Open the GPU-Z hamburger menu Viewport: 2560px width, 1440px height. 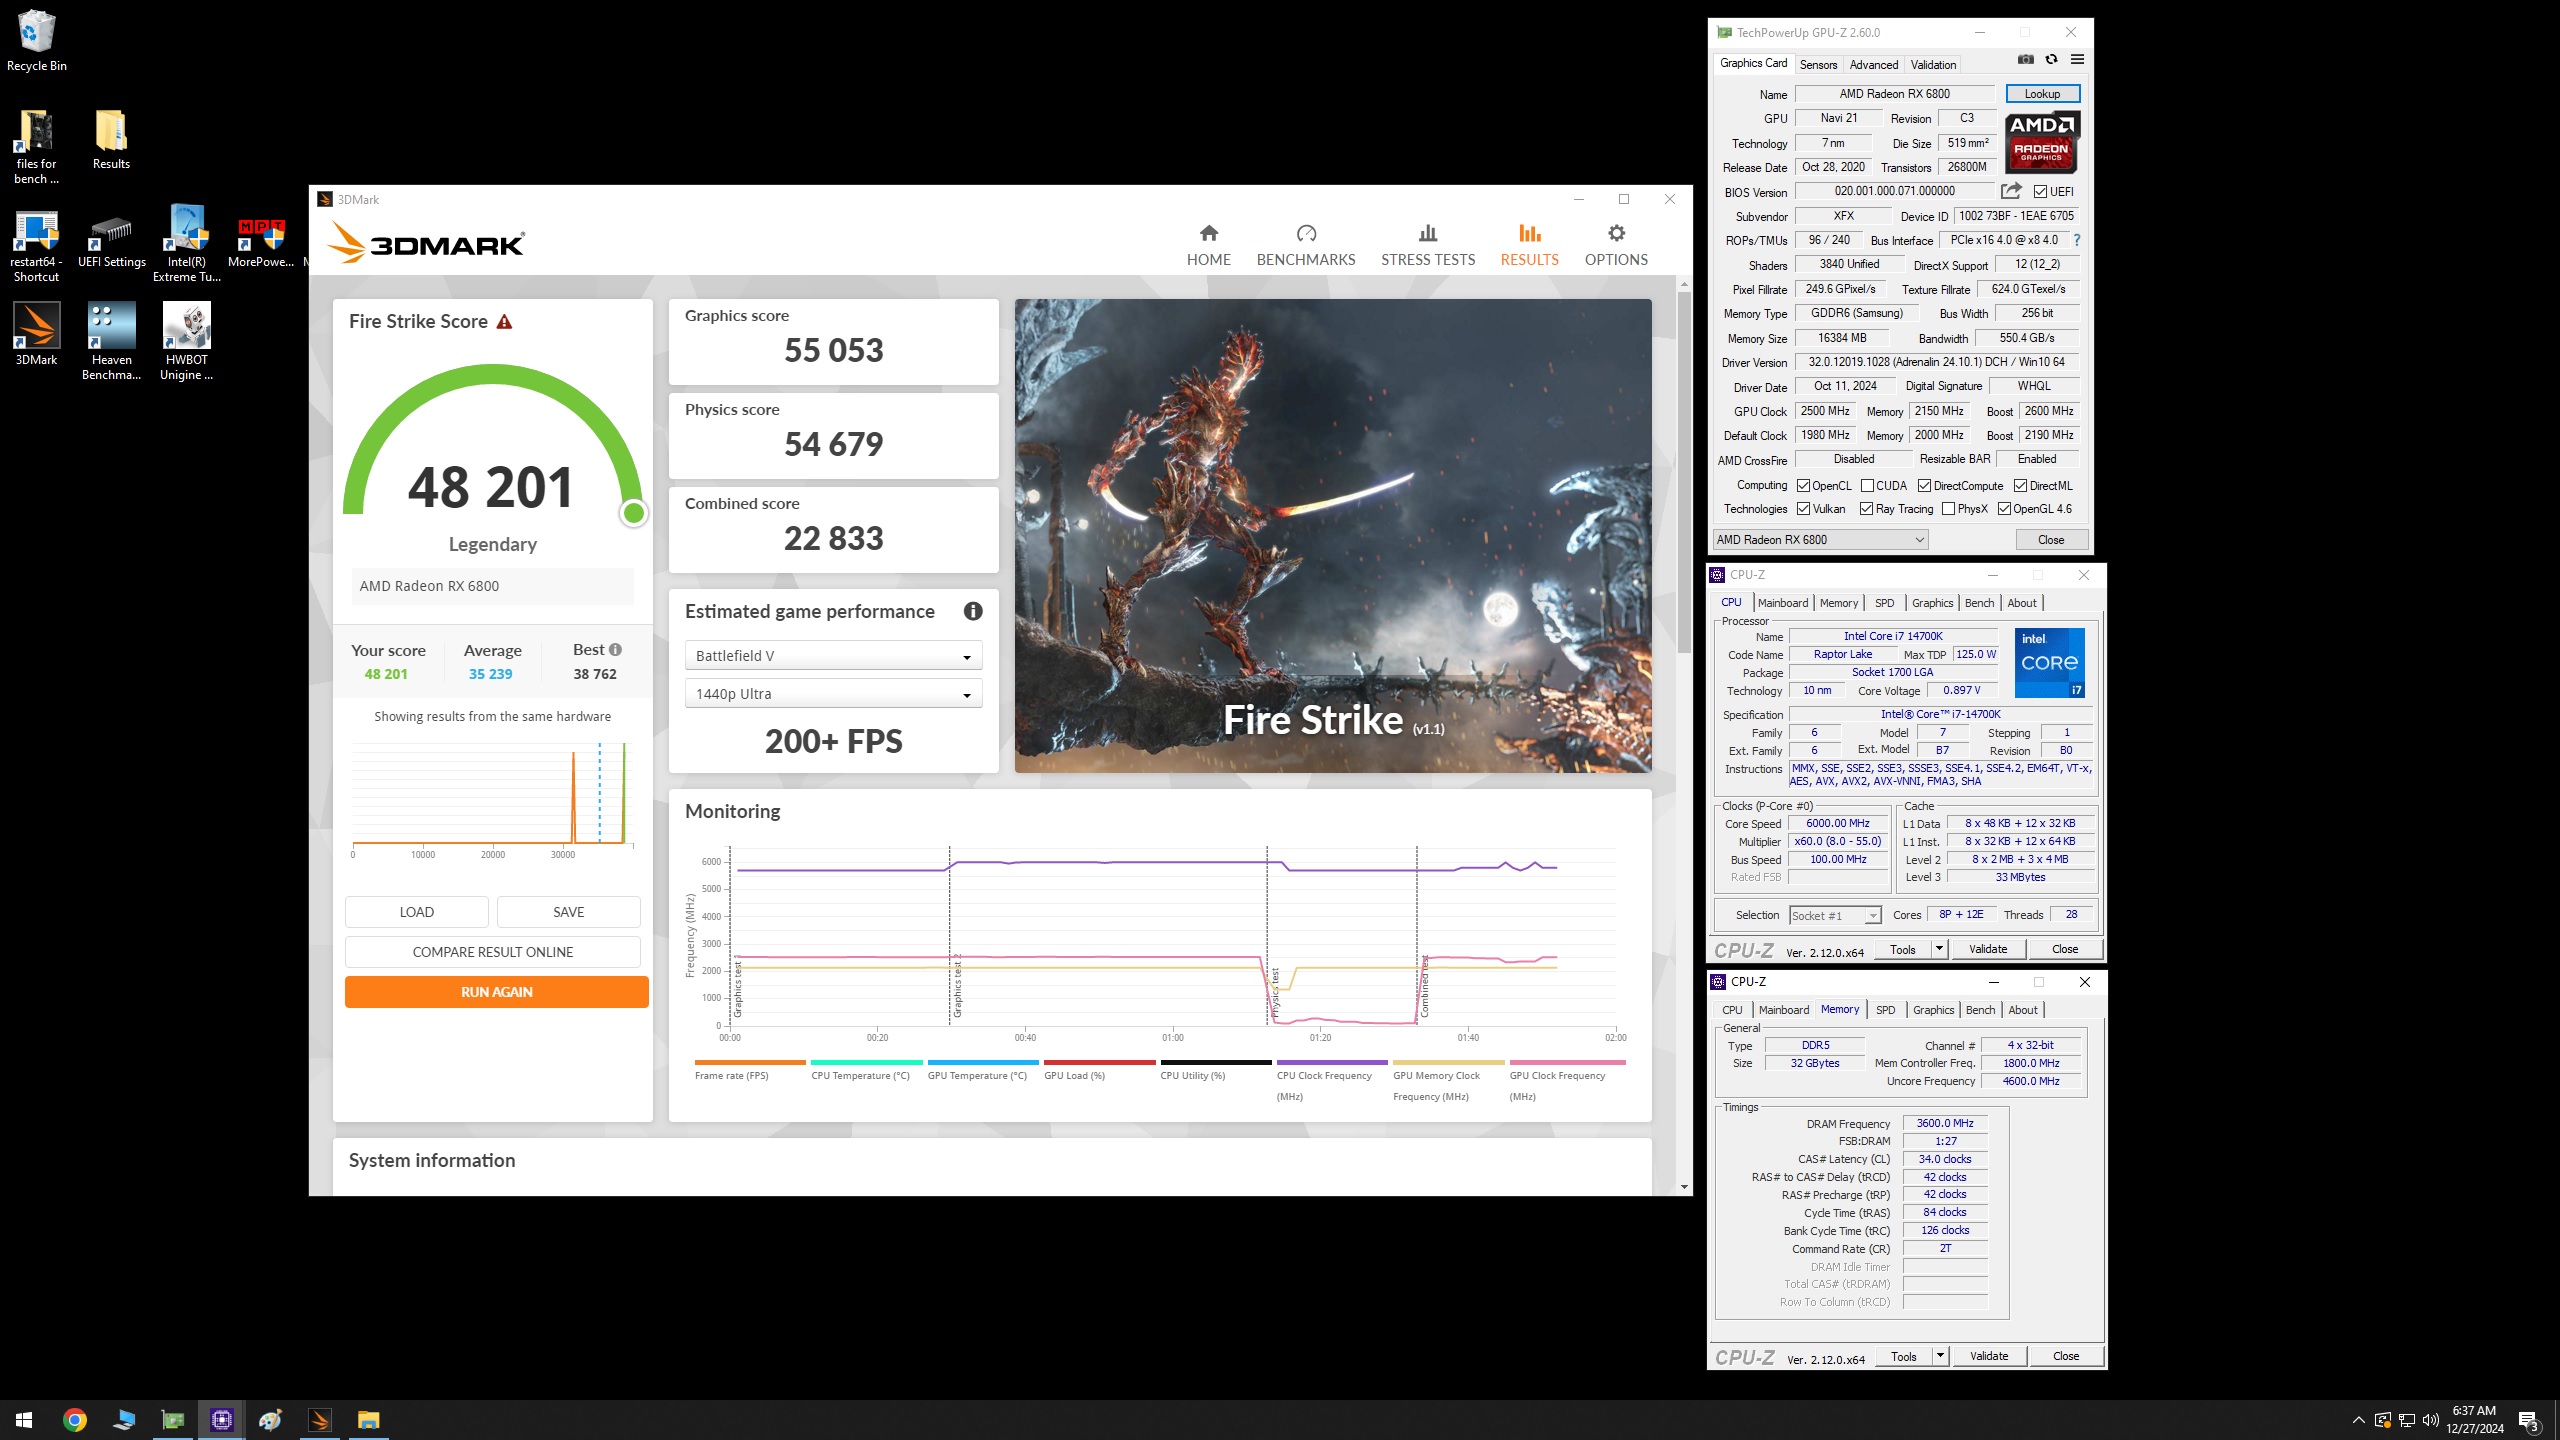2077,60
